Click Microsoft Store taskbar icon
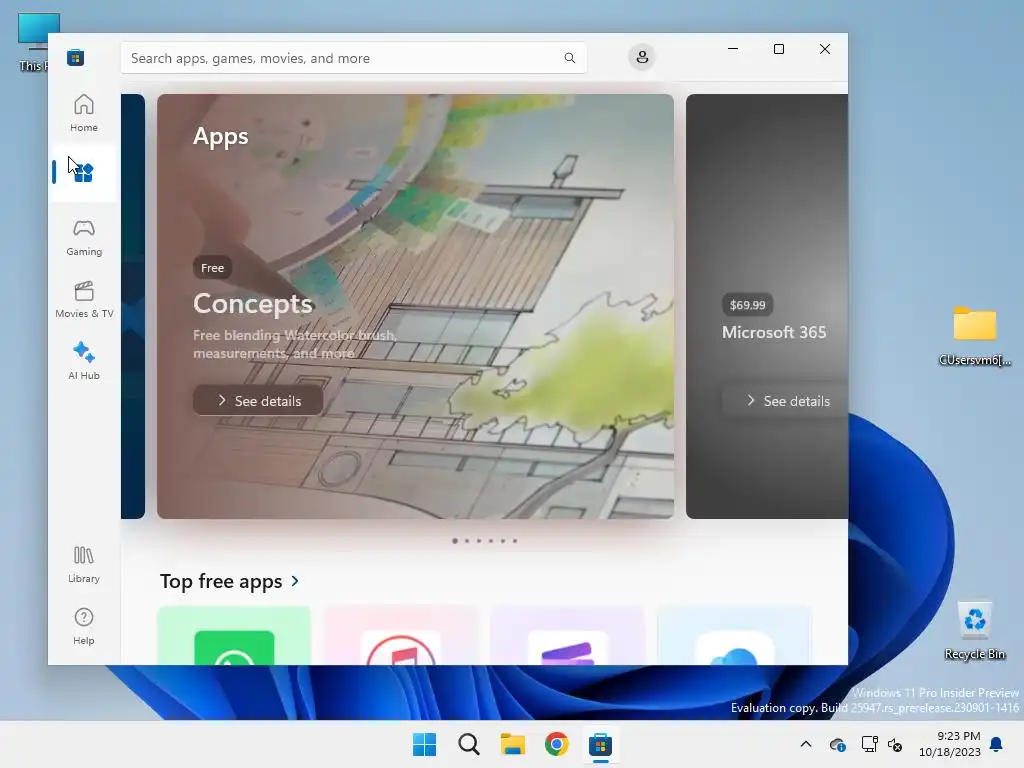The image size is (1024, 768). tap(600, 744)
